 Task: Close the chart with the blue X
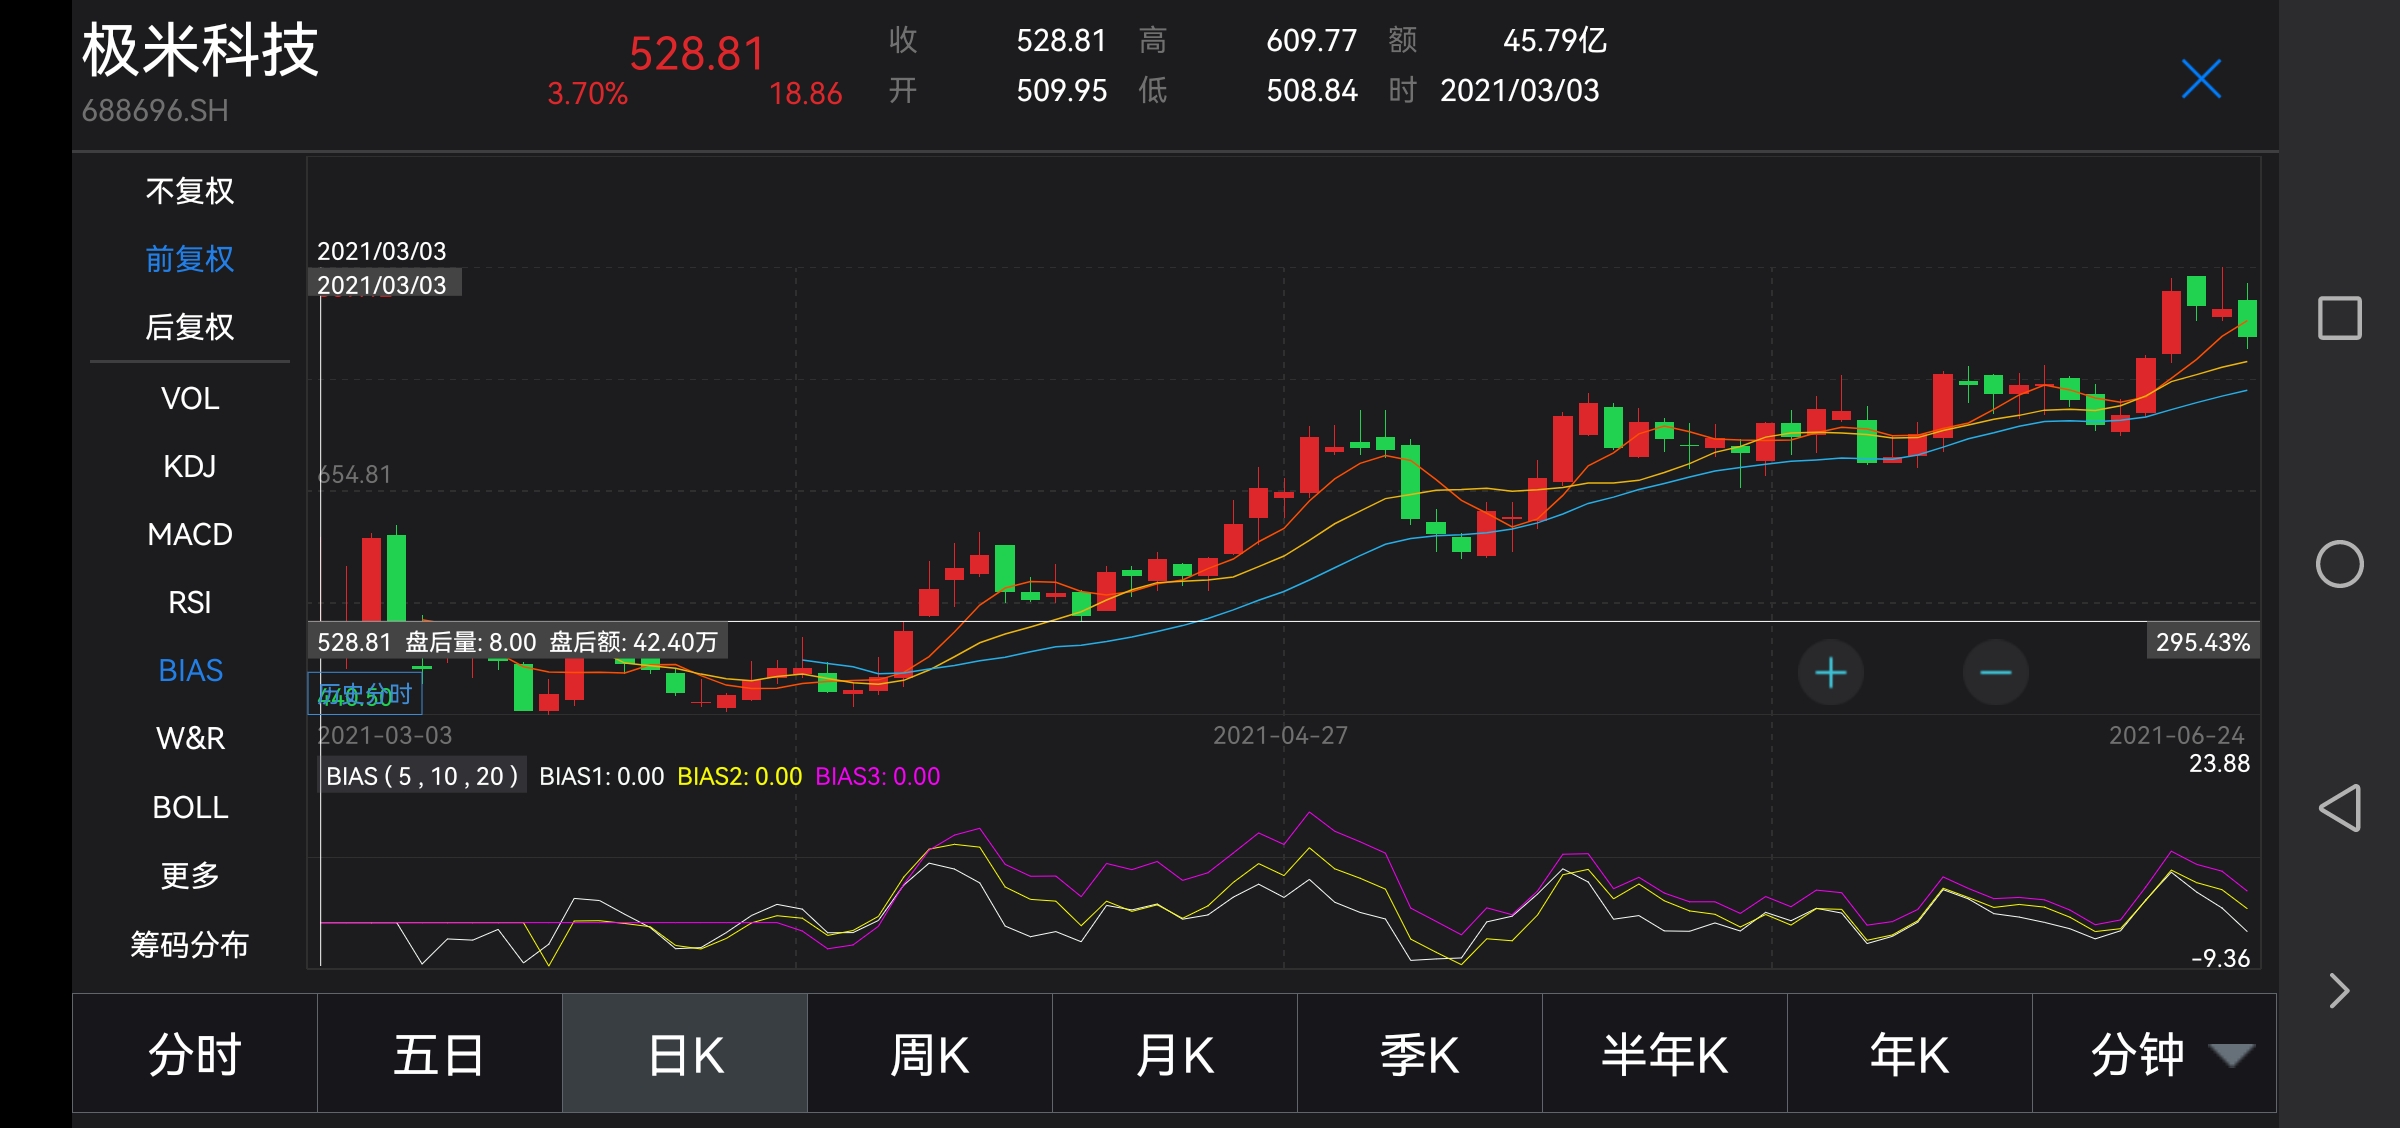pos(2201,79)
